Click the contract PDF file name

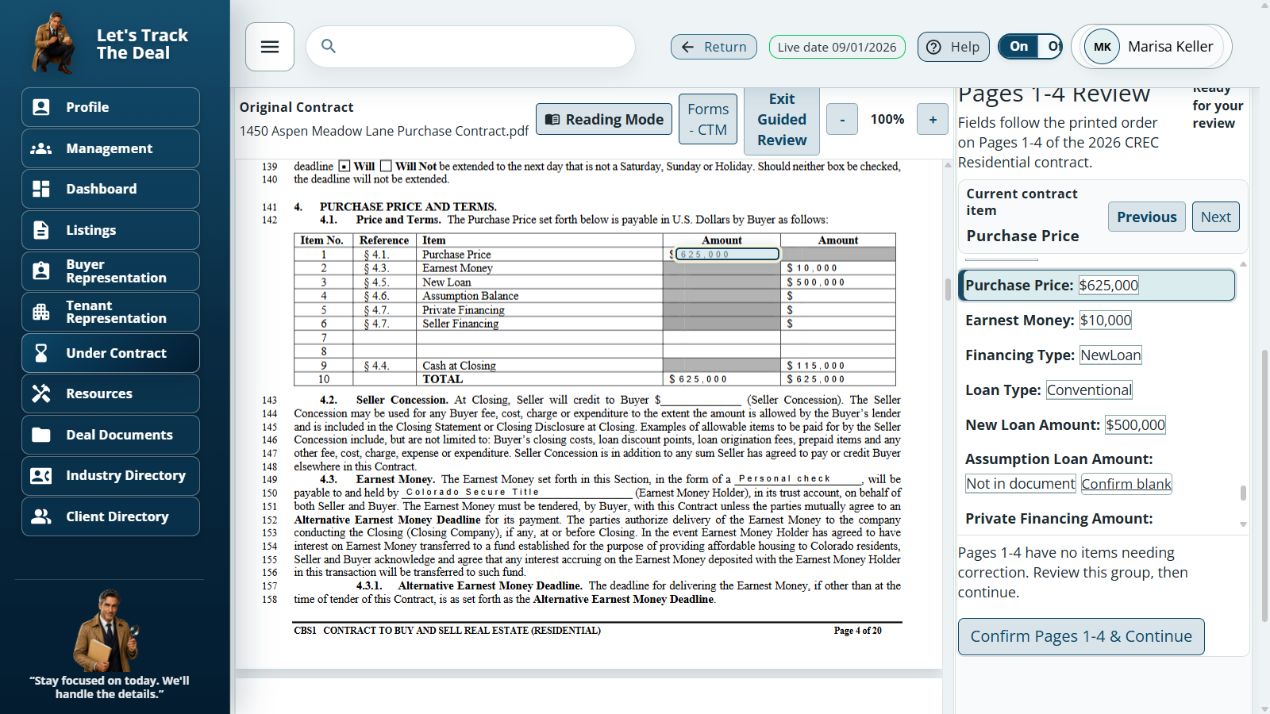point(384,131)
